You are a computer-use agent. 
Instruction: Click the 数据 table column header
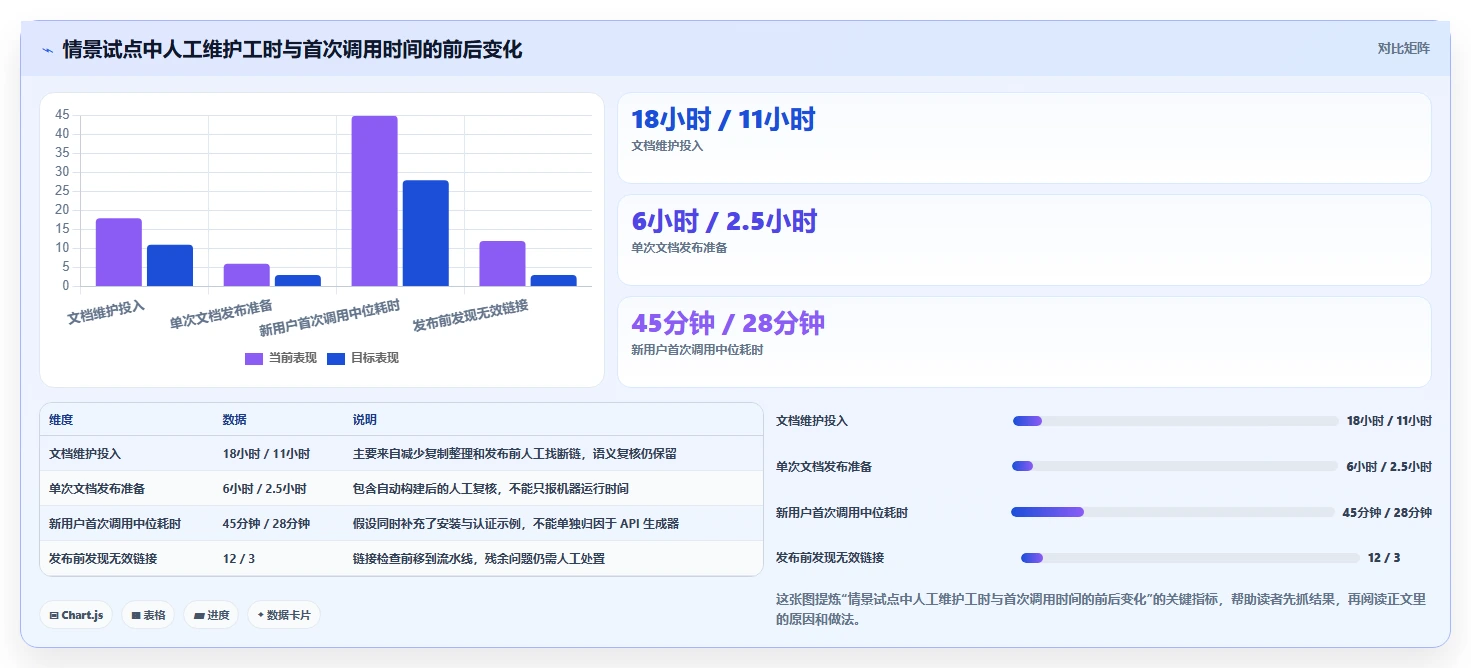(234, 420)
